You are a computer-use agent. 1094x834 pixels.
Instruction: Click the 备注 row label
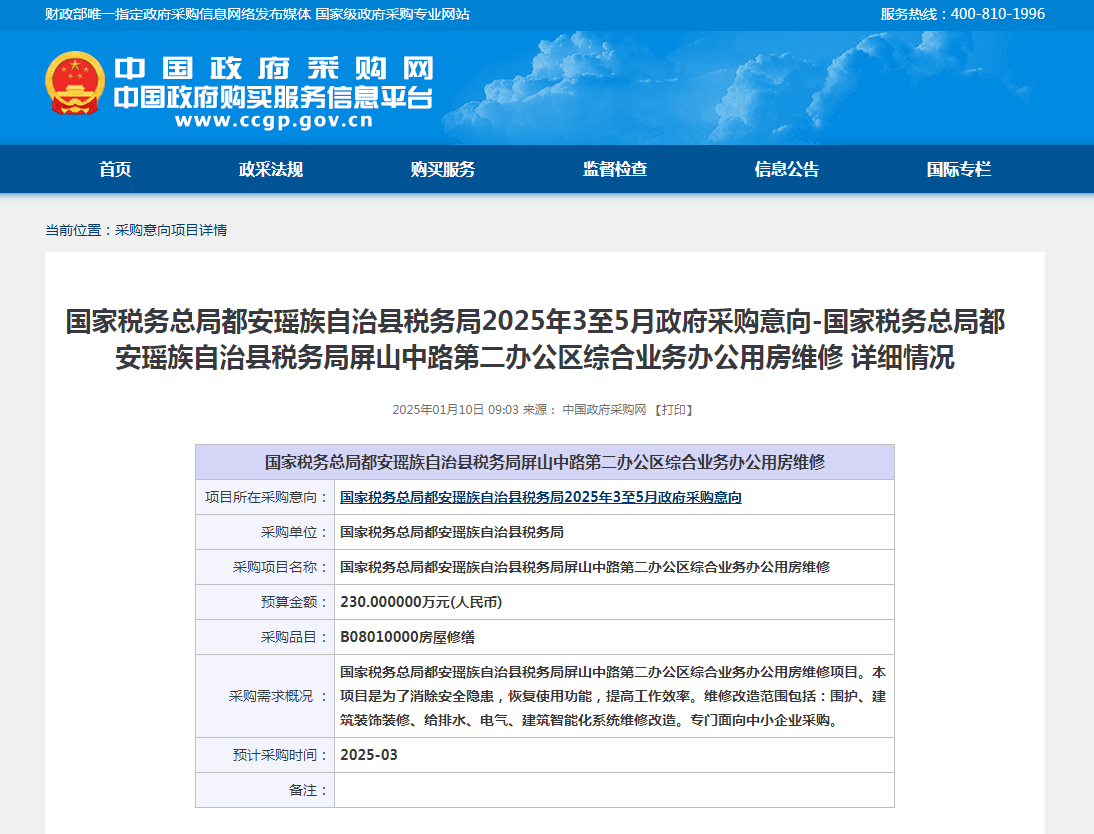pos(308,790)
